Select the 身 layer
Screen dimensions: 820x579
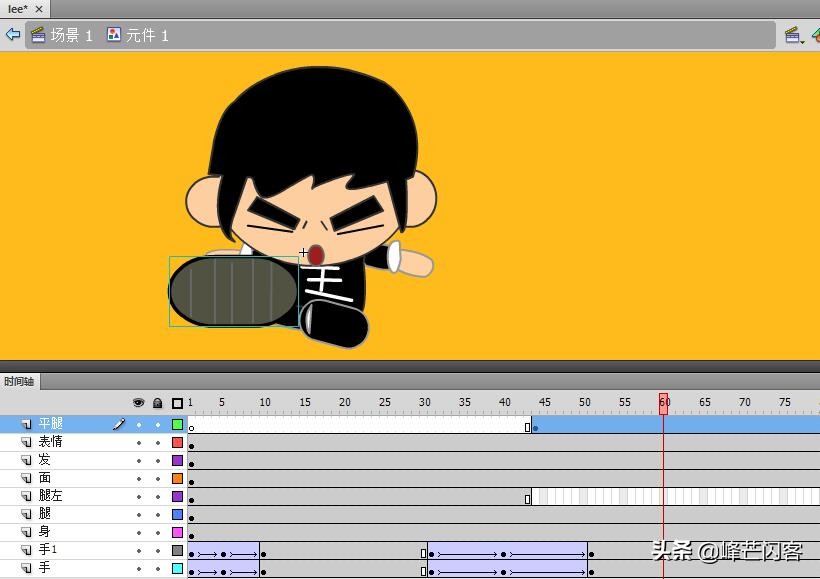point(45,531)
